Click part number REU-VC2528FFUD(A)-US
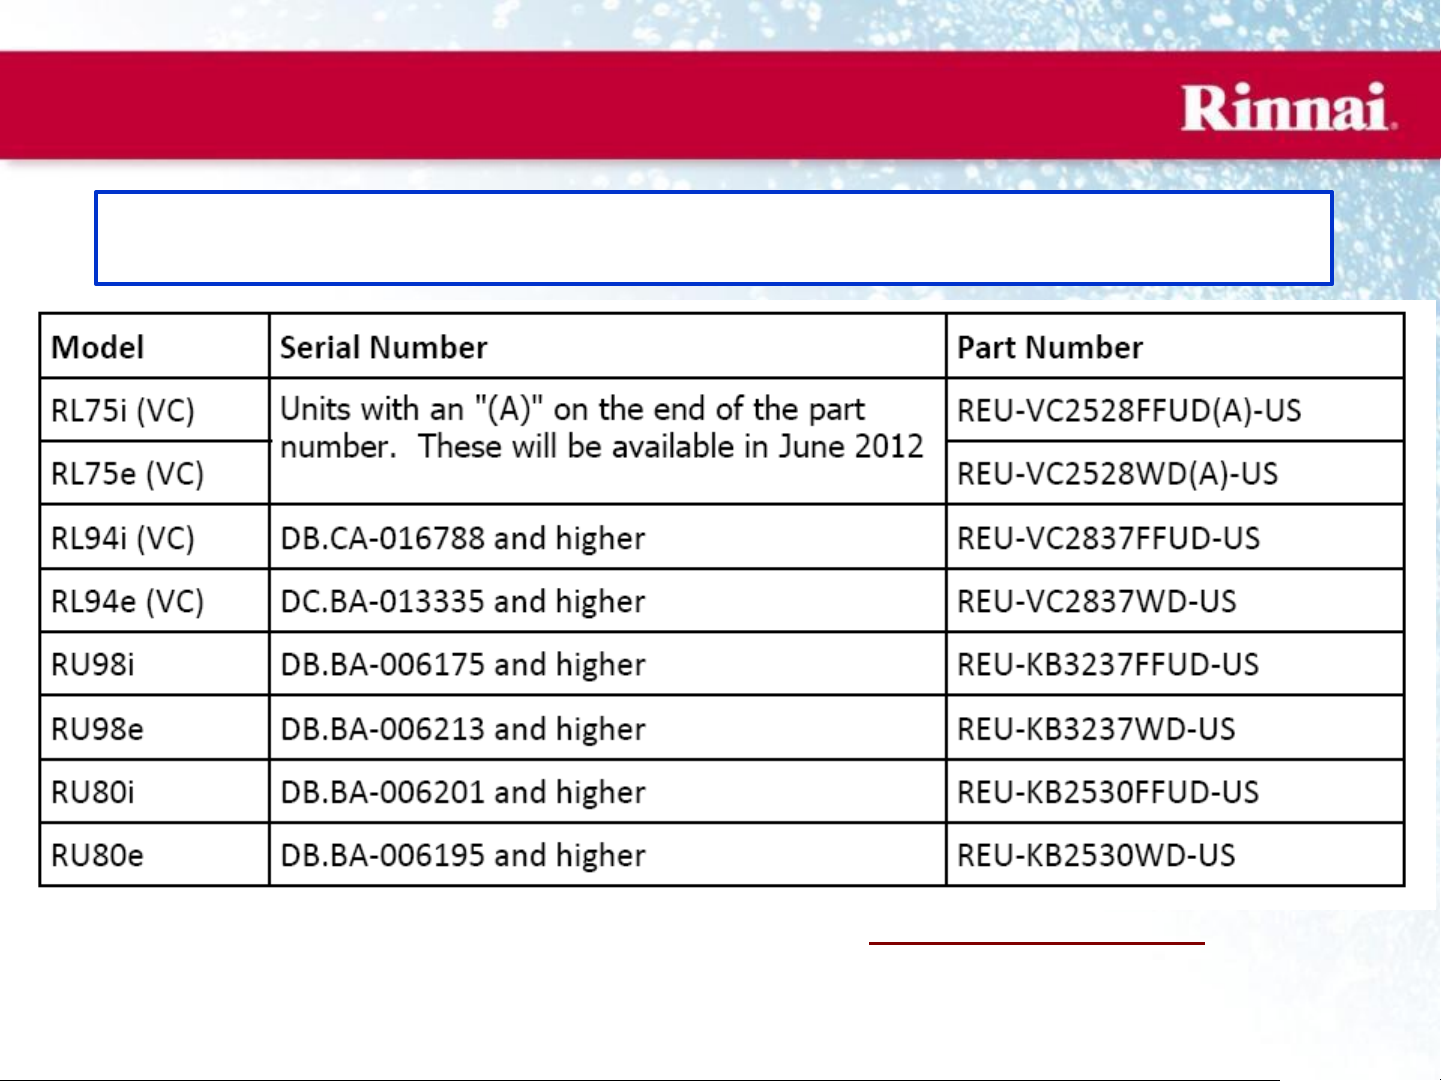Viewport: 1441px width, 1081px height. click(1129, 410)
